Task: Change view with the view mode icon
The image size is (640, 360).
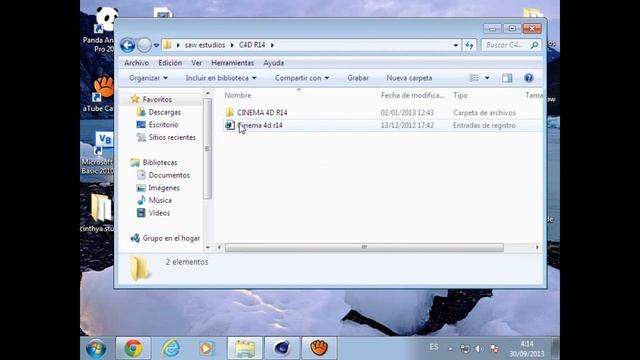Action: pyautogui.click(x=474, y=78)
